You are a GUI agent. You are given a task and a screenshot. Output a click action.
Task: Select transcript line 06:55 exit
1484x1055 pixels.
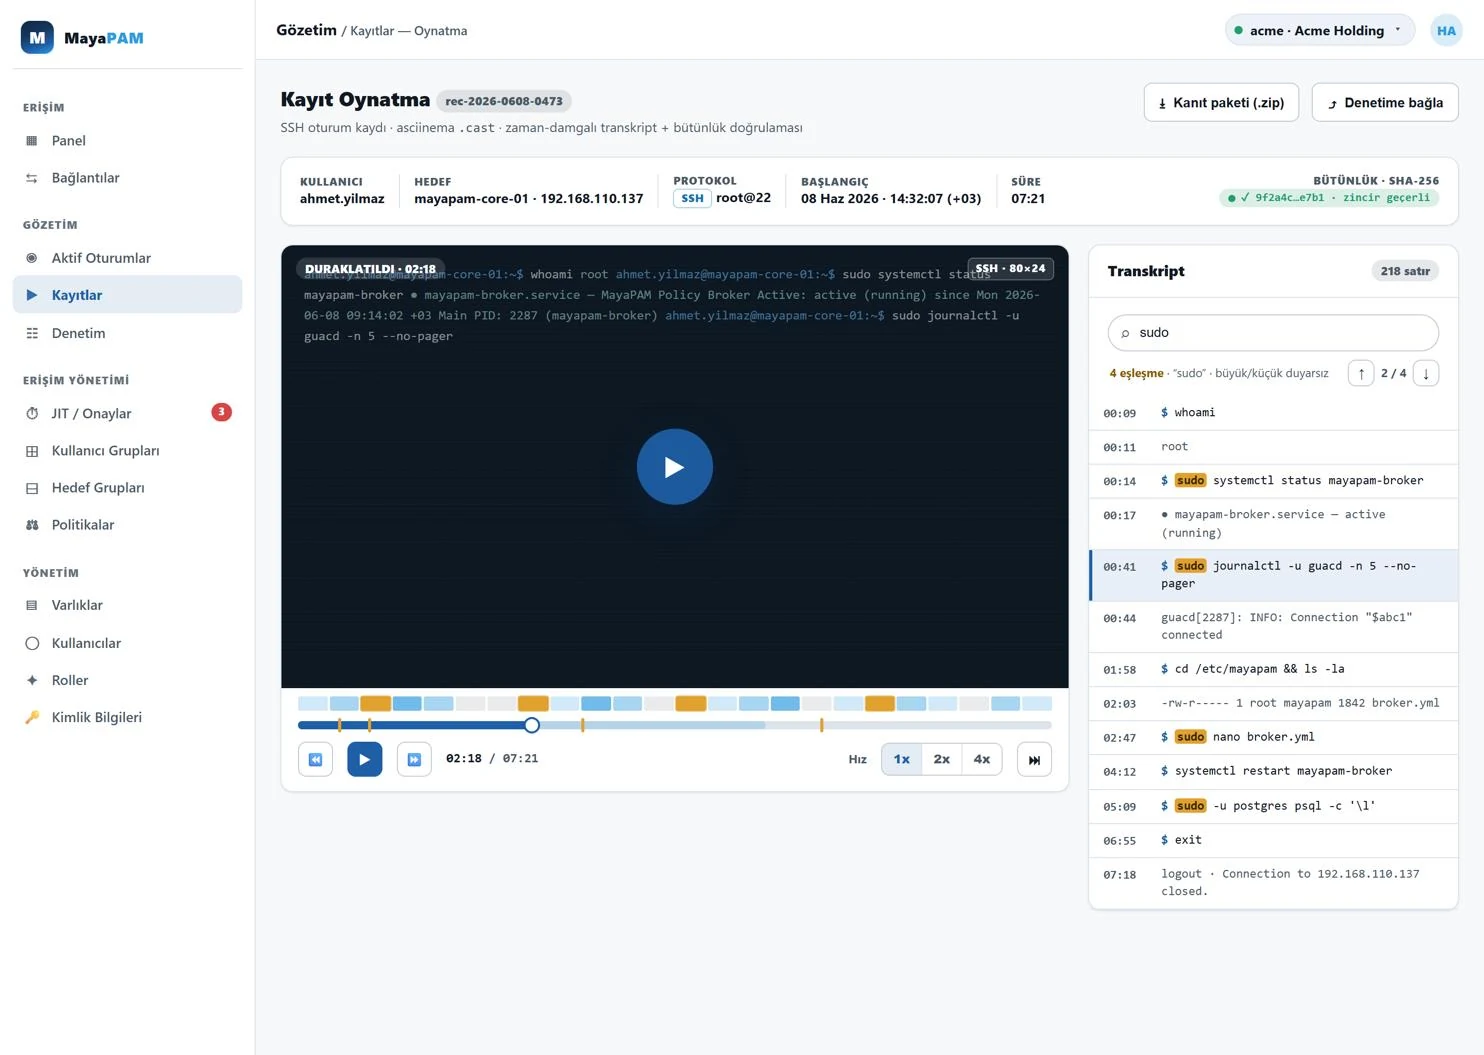(x=1273, y=840)
